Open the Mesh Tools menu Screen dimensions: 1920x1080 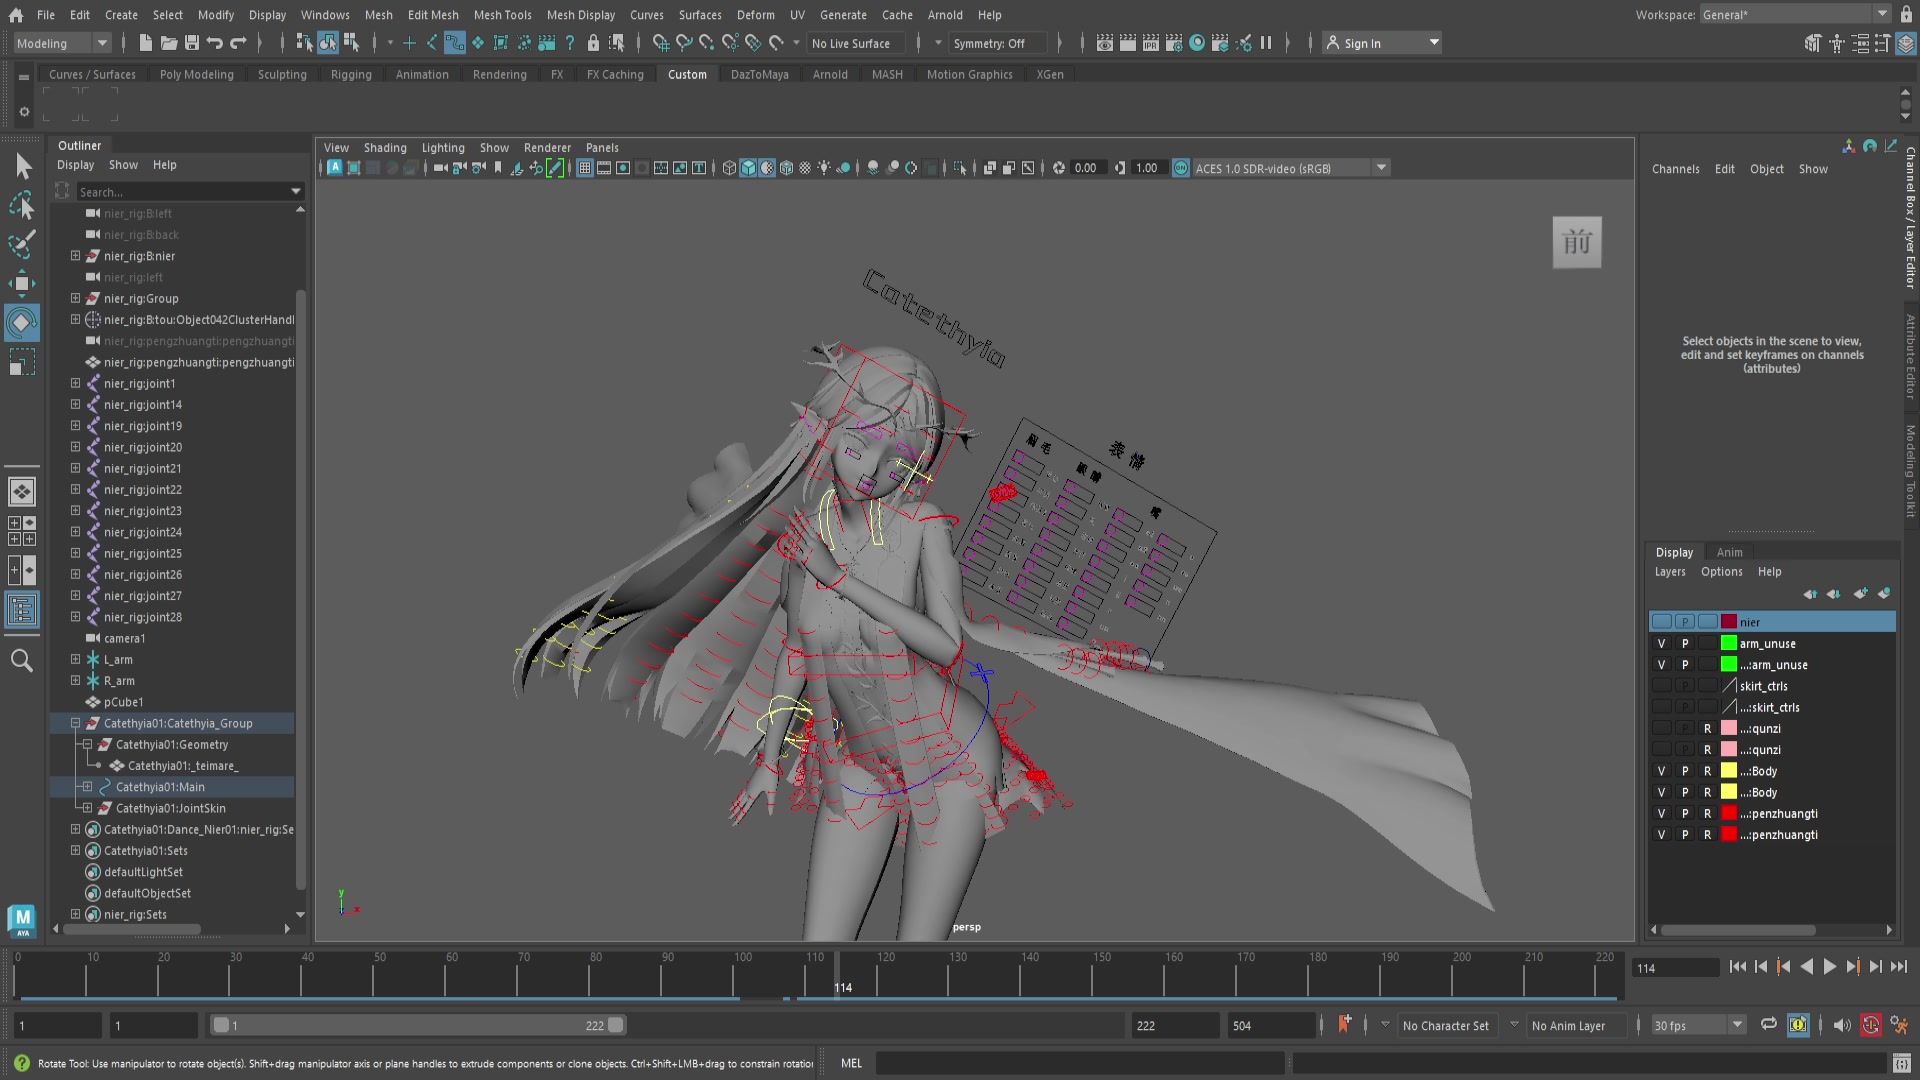point(502,15)
